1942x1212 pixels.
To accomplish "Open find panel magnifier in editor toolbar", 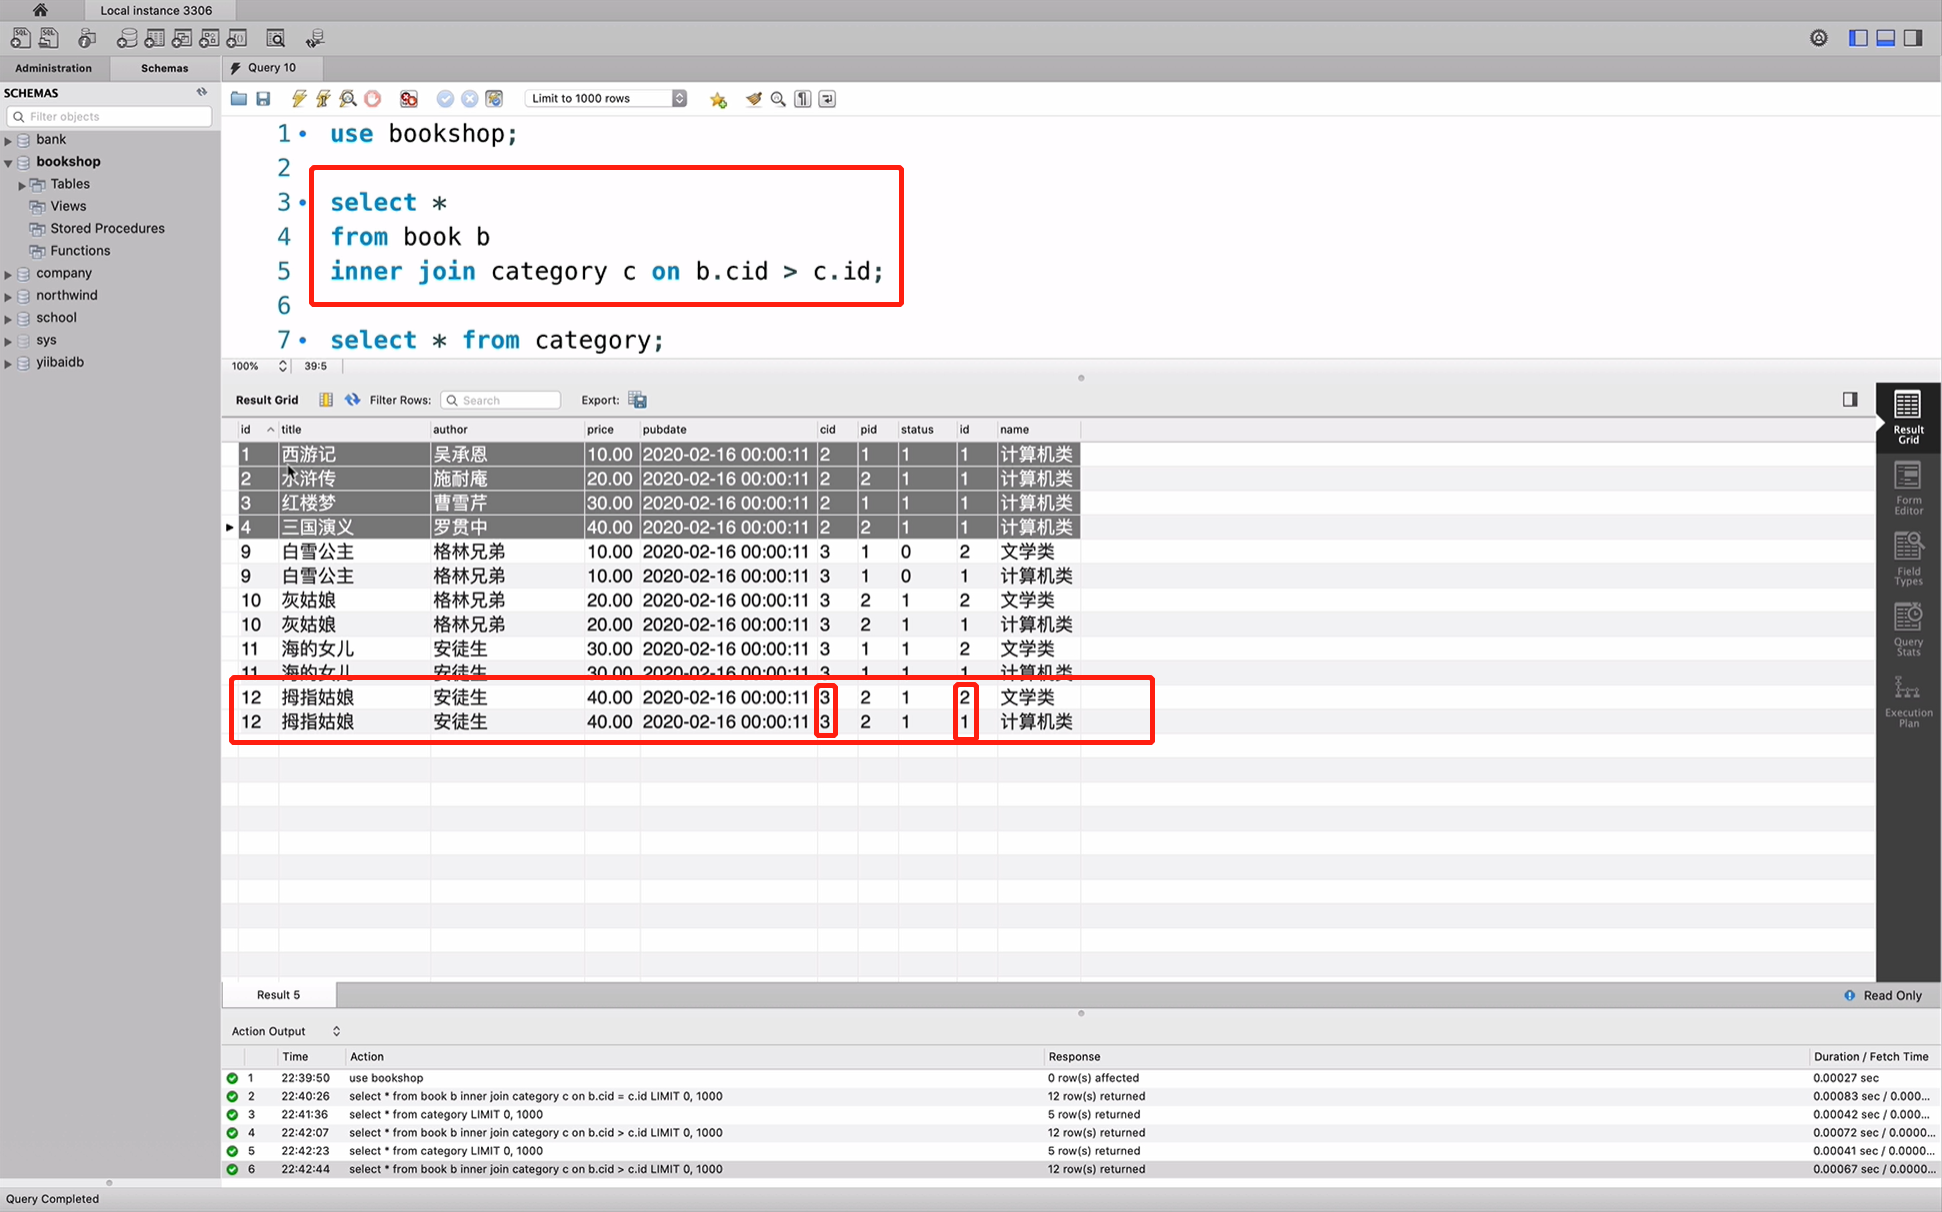I will pyautogui.click(x=778, y=98).
